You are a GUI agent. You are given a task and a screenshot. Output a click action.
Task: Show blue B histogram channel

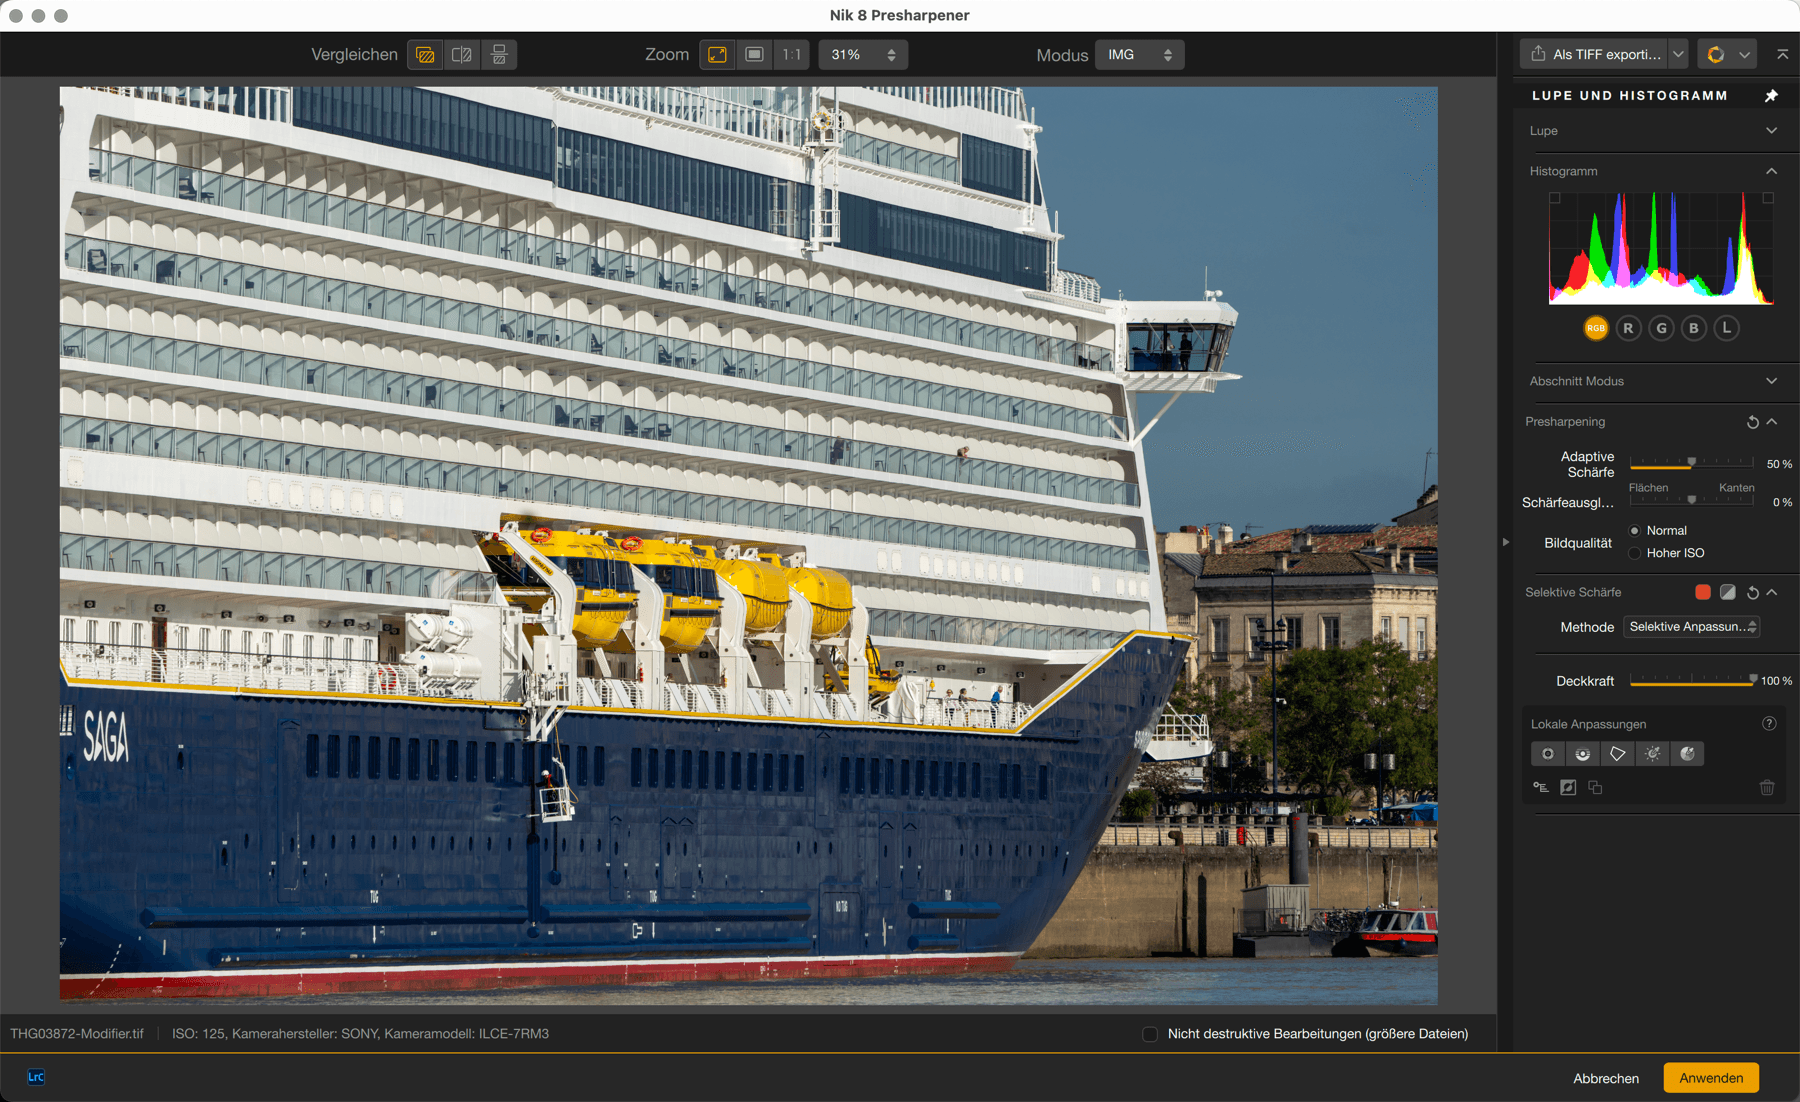click(1694, 328)
